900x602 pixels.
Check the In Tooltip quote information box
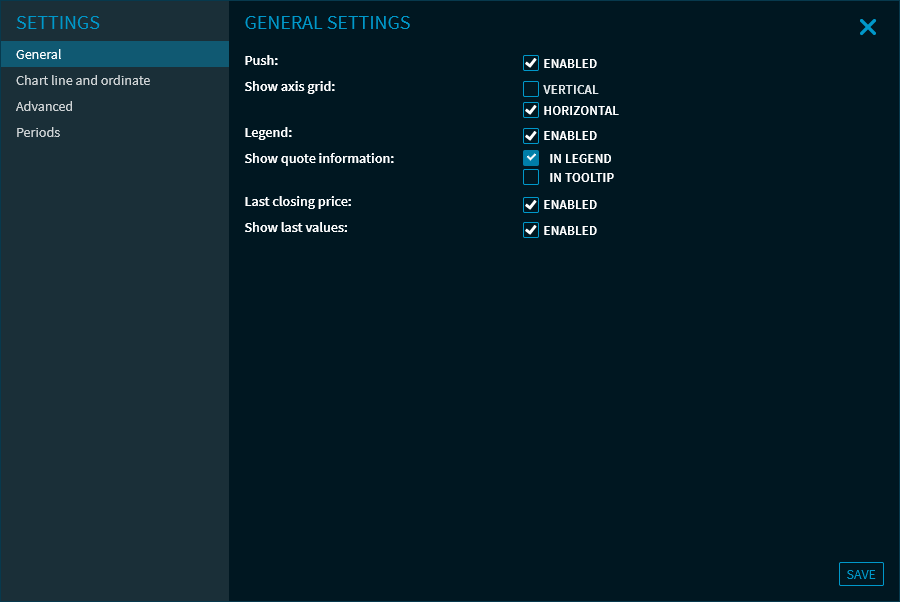[531, 177]
